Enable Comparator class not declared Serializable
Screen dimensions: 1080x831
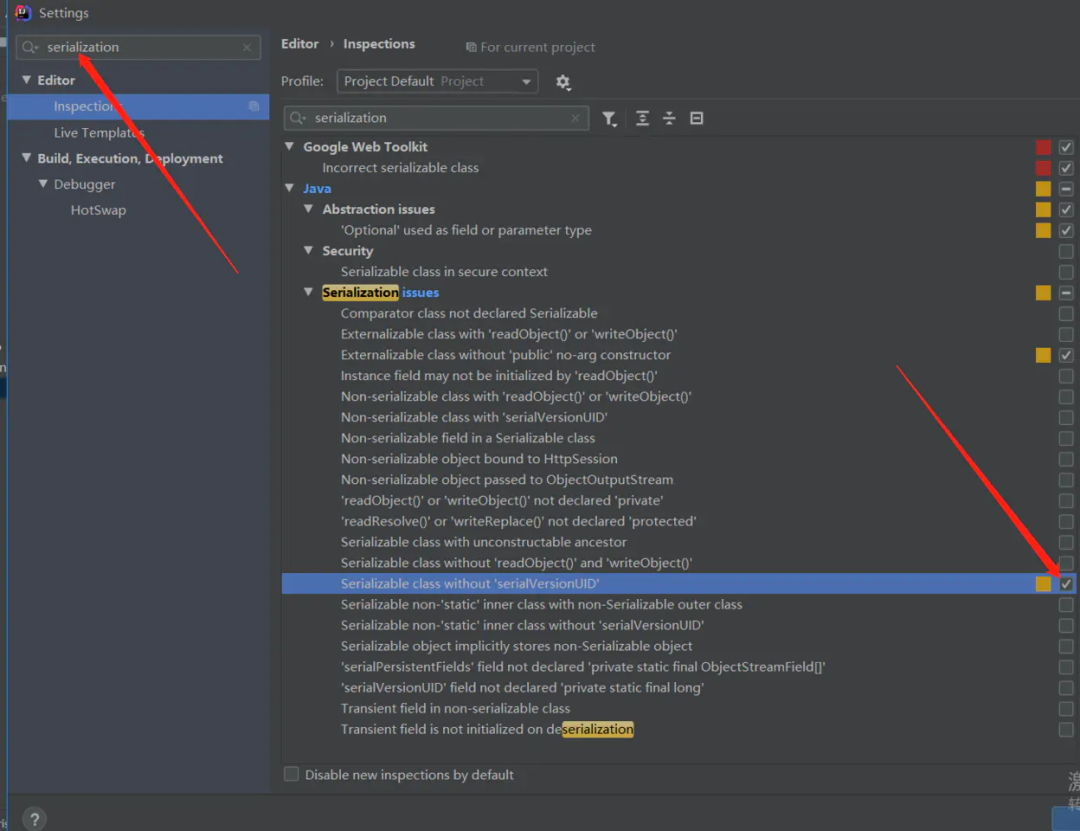pyautogui.click(x=1066, y=314)
